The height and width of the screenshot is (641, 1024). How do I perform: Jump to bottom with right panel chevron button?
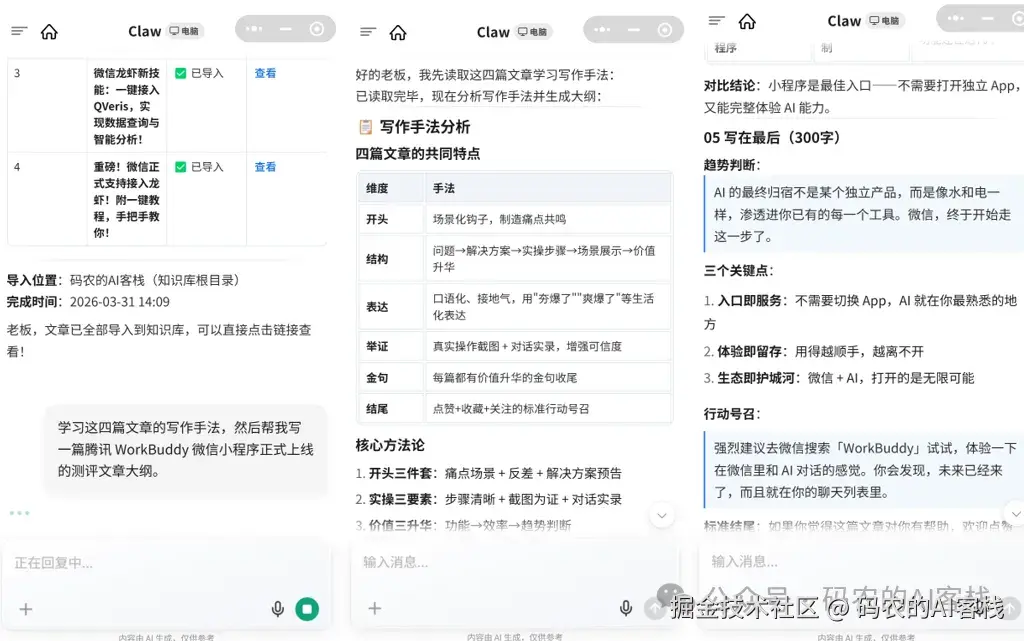coord(1016,514)
